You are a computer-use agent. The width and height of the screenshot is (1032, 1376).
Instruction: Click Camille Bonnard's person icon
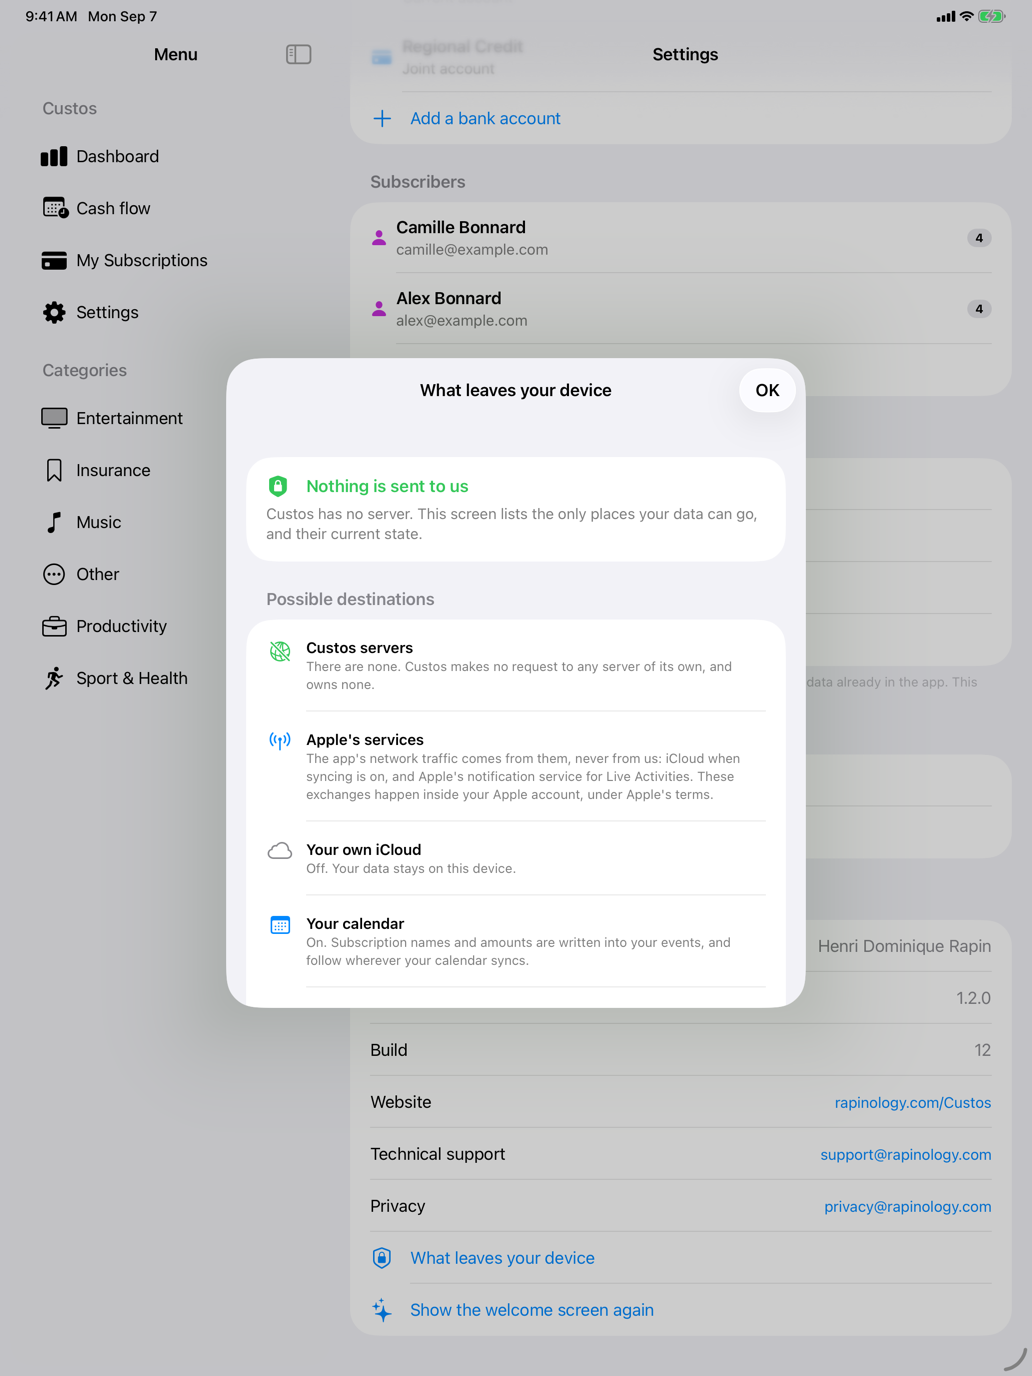pos(379,238)
